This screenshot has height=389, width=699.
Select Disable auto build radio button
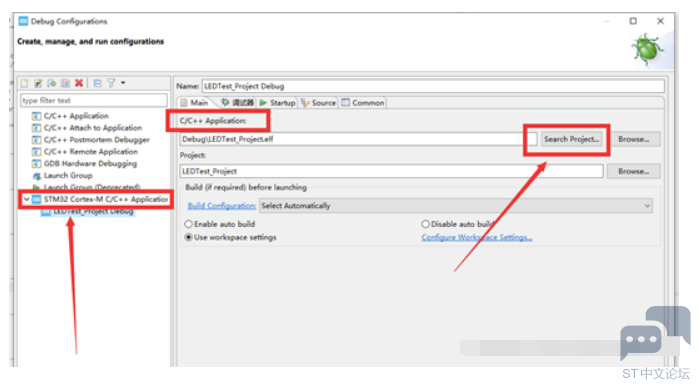click(425, 224)
